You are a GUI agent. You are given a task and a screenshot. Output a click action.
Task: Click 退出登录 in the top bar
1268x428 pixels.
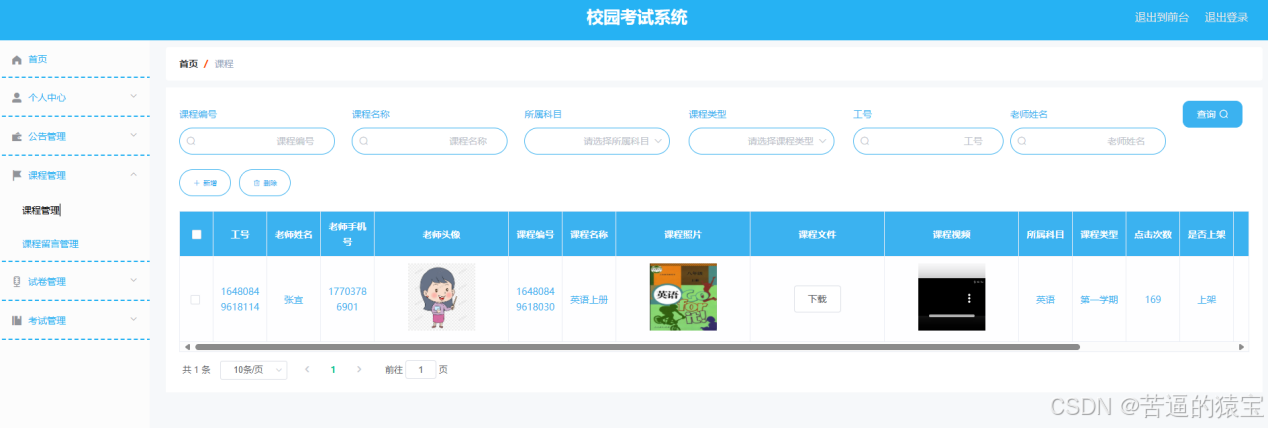click(1226, 18)
